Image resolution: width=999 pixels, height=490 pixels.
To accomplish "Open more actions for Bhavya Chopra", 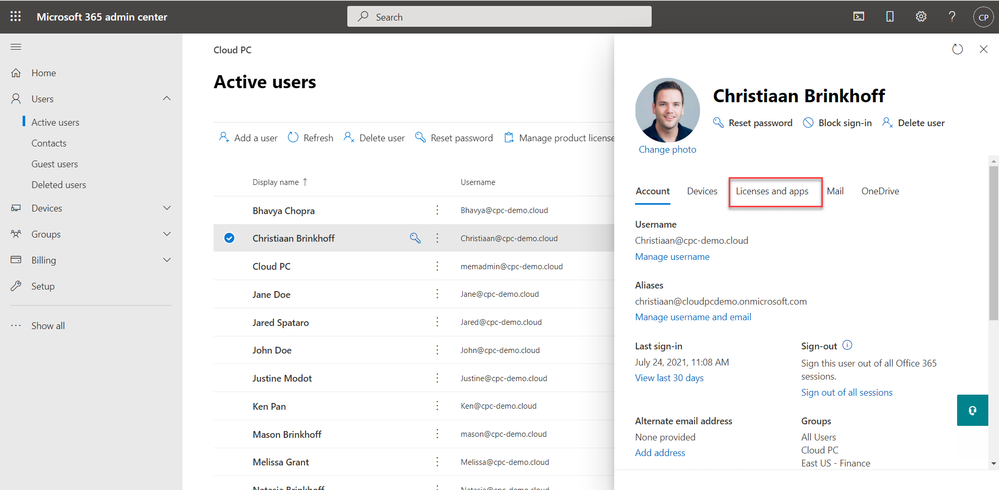I will [x=437, y=211].
